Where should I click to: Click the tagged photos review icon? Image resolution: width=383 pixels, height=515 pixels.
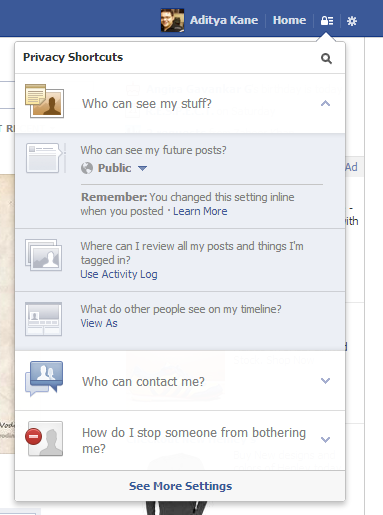click(x=43, y=255)
